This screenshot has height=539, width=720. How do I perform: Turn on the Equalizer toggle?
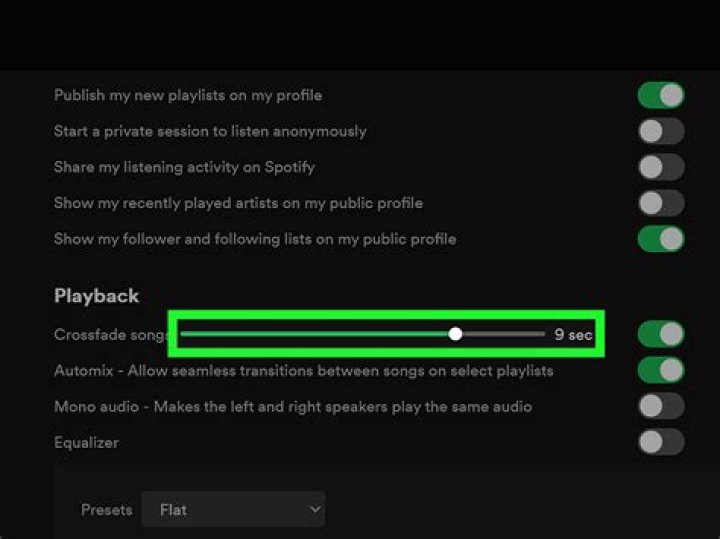pos(661,442)
